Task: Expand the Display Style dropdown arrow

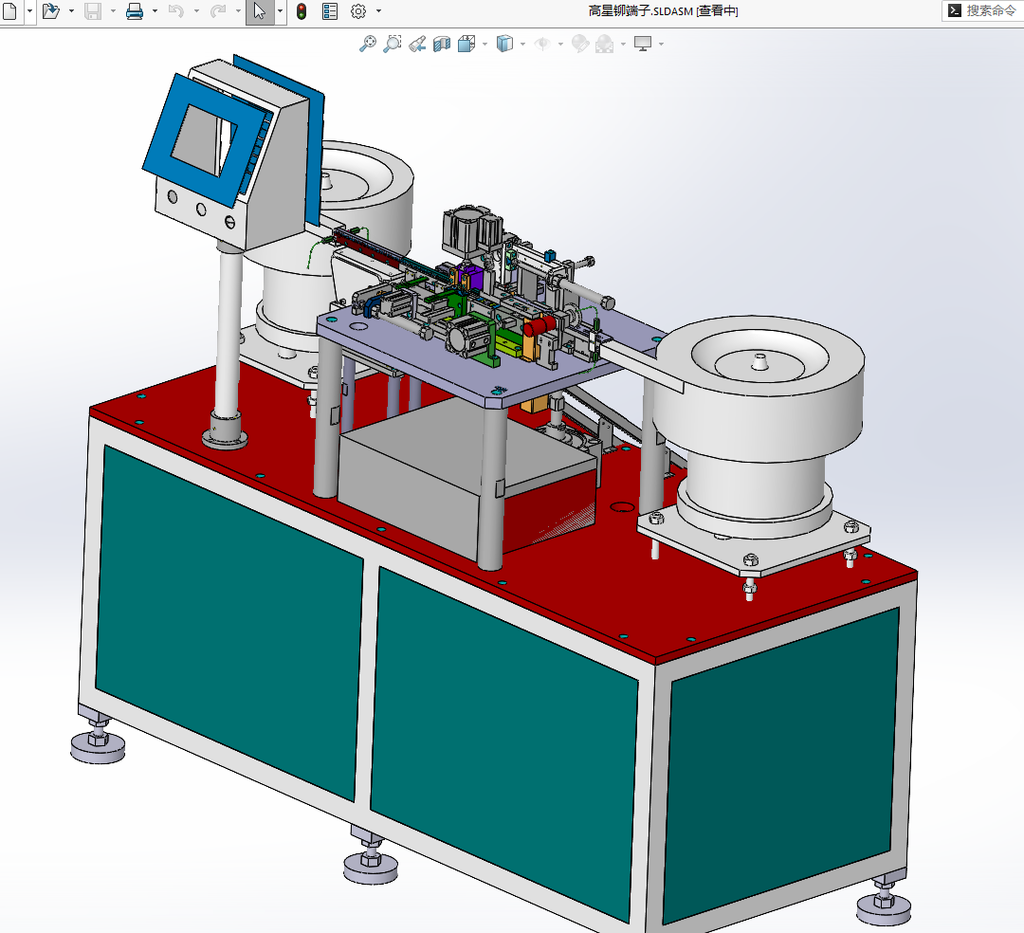Action: 522,44
